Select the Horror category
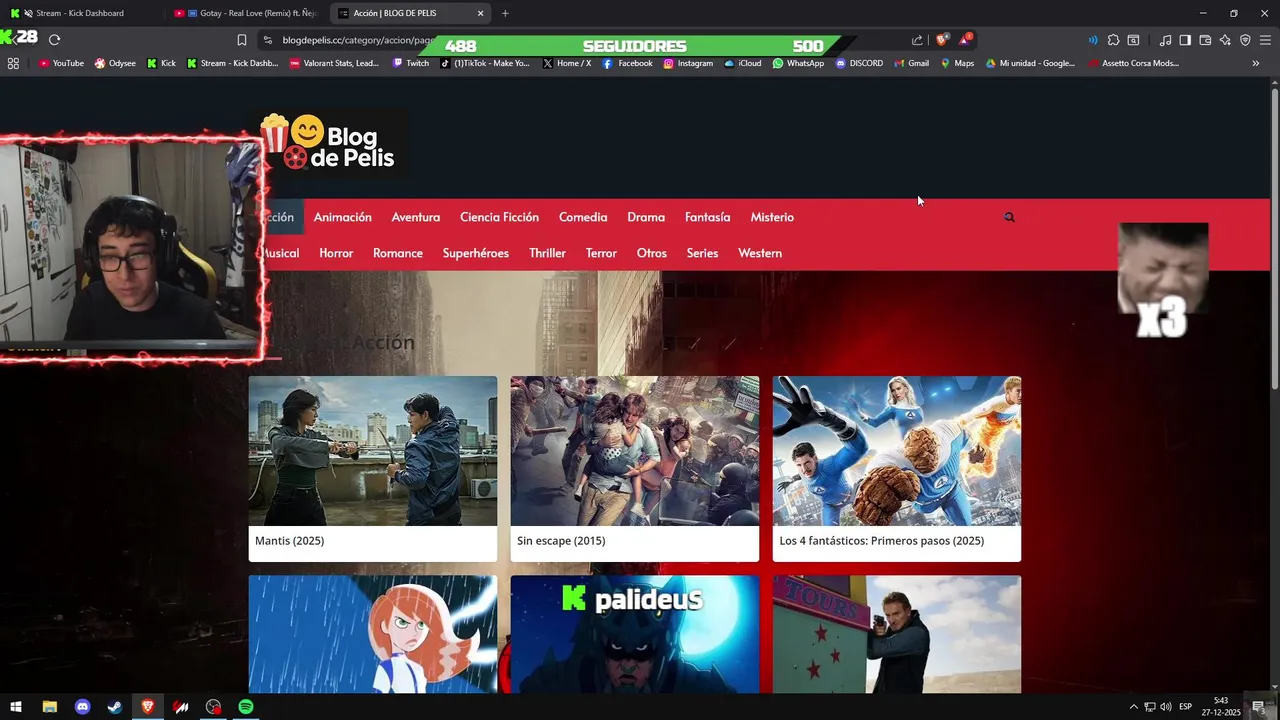 click(336, 253)
